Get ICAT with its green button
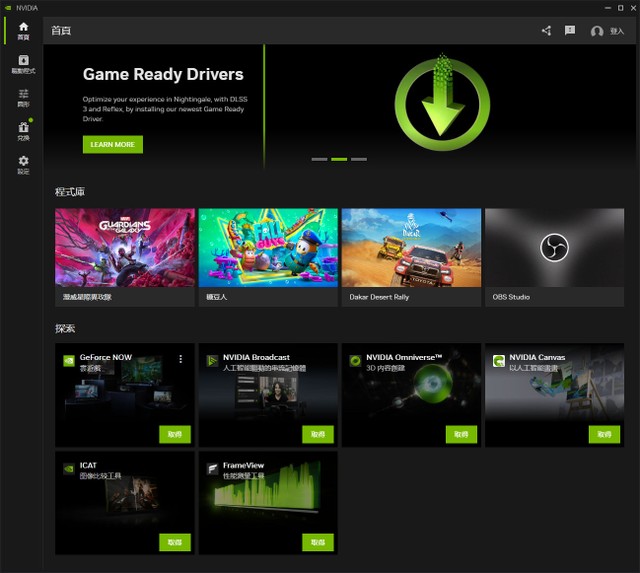Image resolution: width=640 pixels, height=573 pixels. (175, 542)
